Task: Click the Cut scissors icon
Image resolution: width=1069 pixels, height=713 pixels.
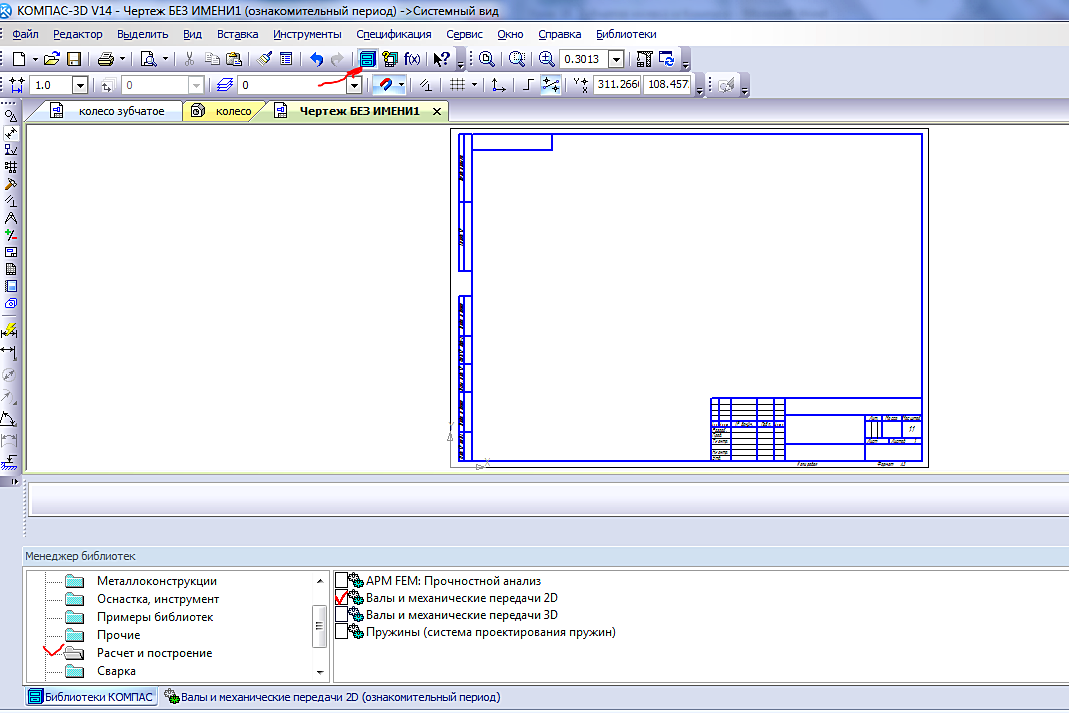Action: 188,59
